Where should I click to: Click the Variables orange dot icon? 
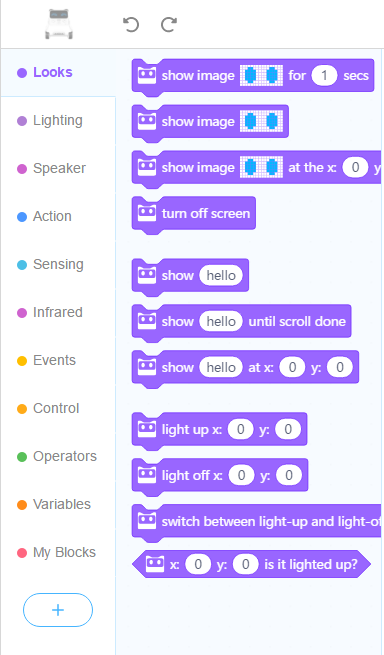coord(22,505)
